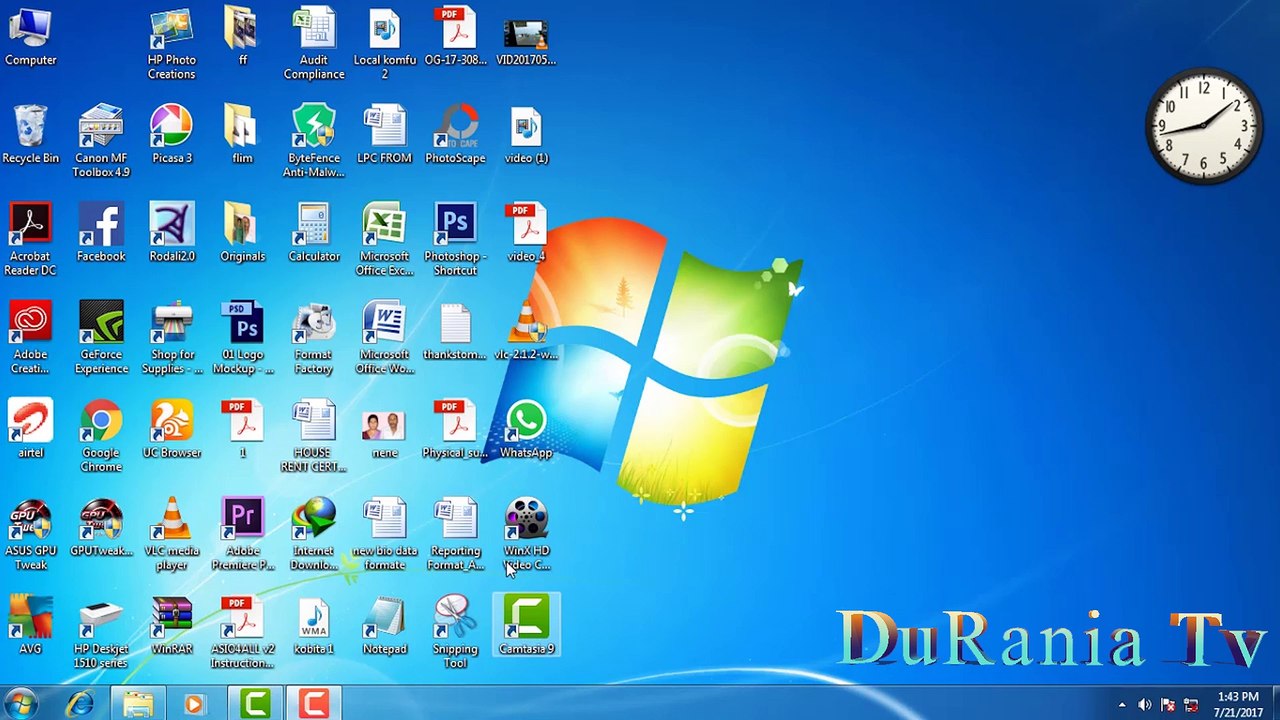This screenshot has width=1280, height=720.
Task: Select Canon MF Toolbox 4.9 icon
Action: click(x=101, y=142)
